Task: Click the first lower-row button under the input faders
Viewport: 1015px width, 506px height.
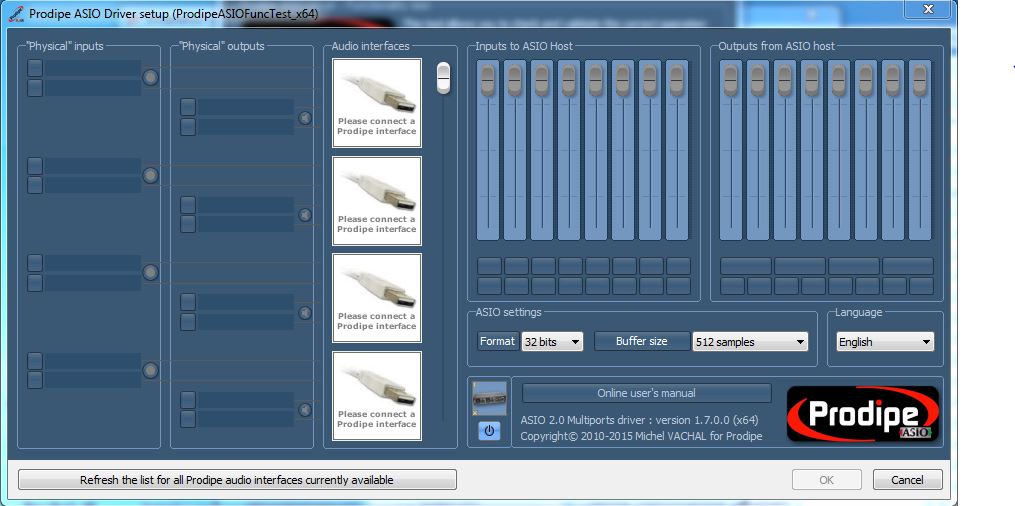Action: (489, 286)
